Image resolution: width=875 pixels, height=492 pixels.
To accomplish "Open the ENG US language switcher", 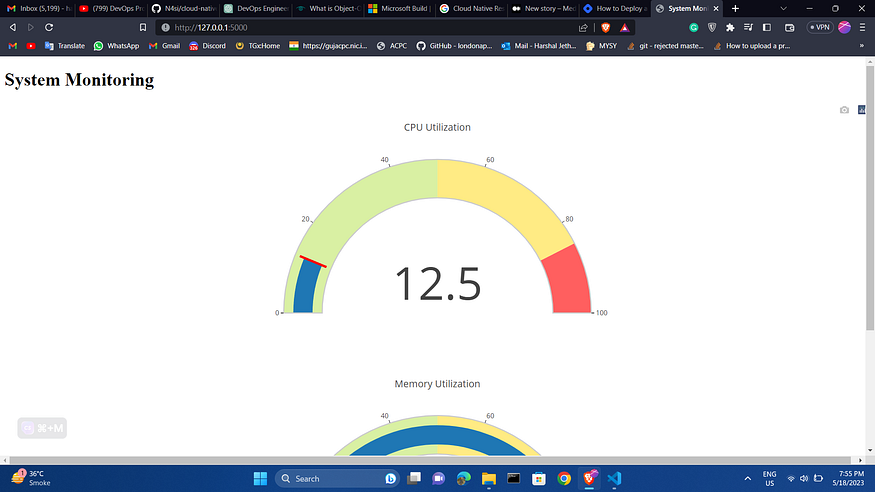I will [770, 479].
